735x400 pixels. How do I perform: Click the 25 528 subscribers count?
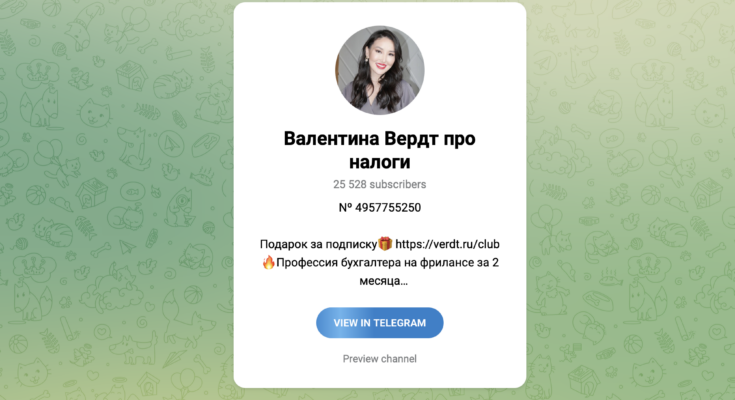pos(380,184)
